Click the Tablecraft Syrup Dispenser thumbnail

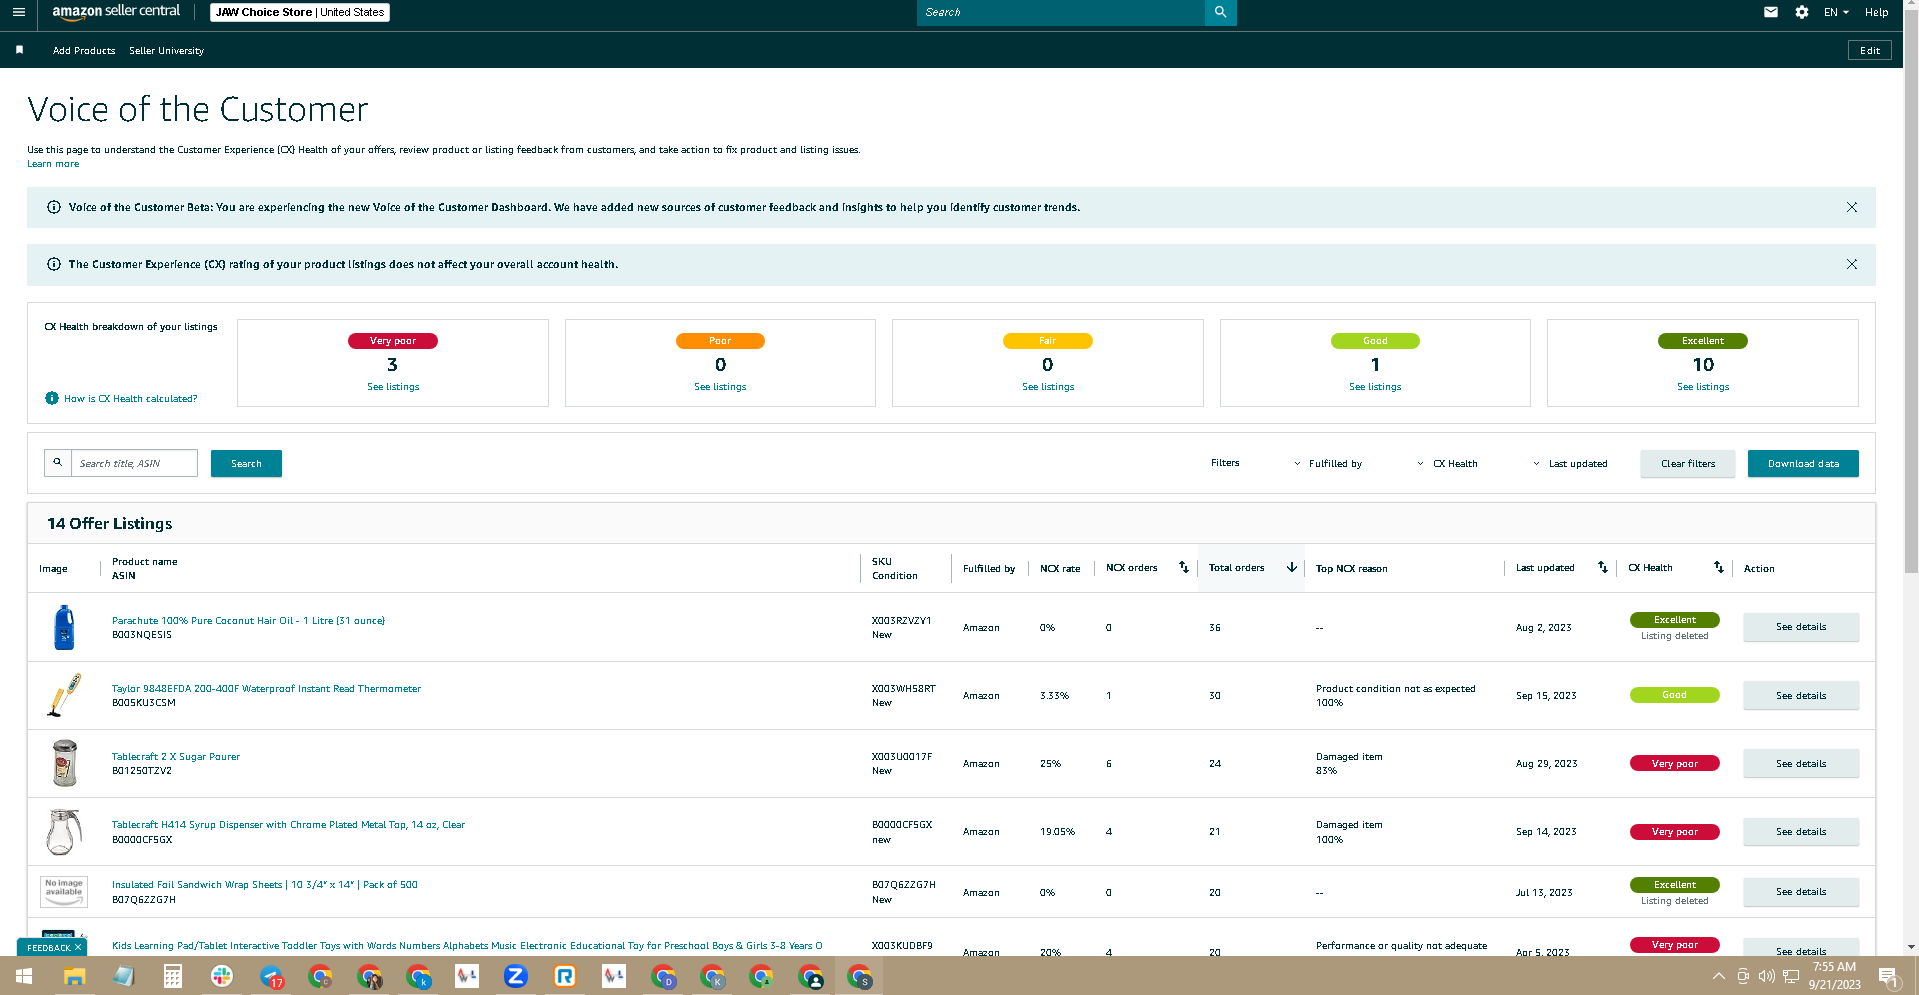point(63,831)
